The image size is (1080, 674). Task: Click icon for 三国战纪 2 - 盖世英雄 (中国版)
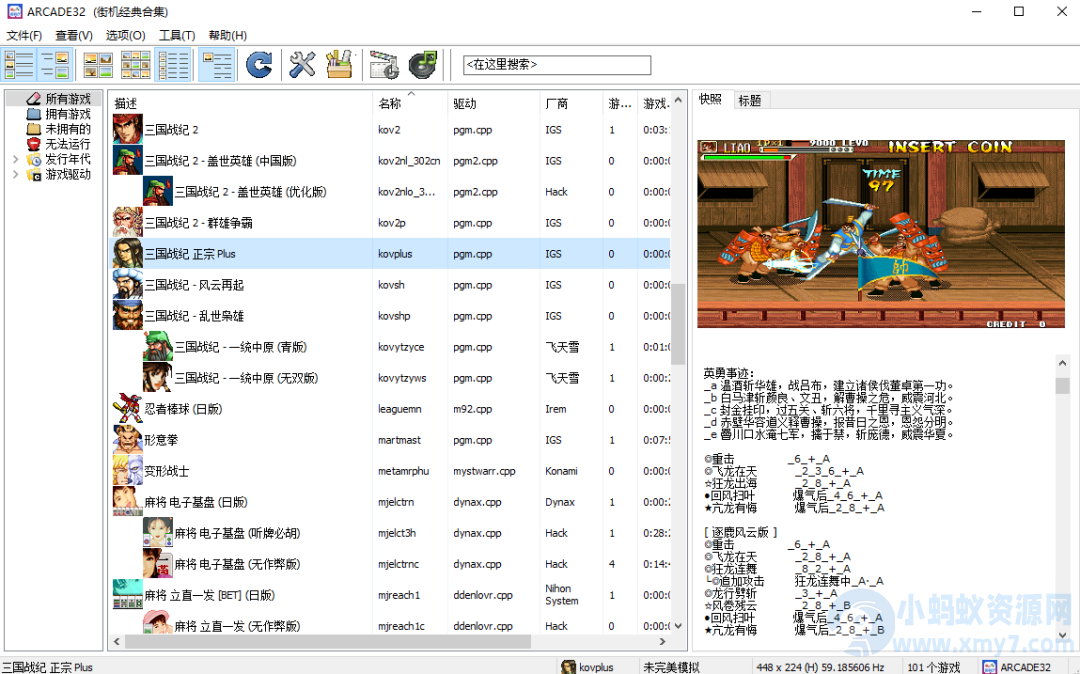[127, 160]
